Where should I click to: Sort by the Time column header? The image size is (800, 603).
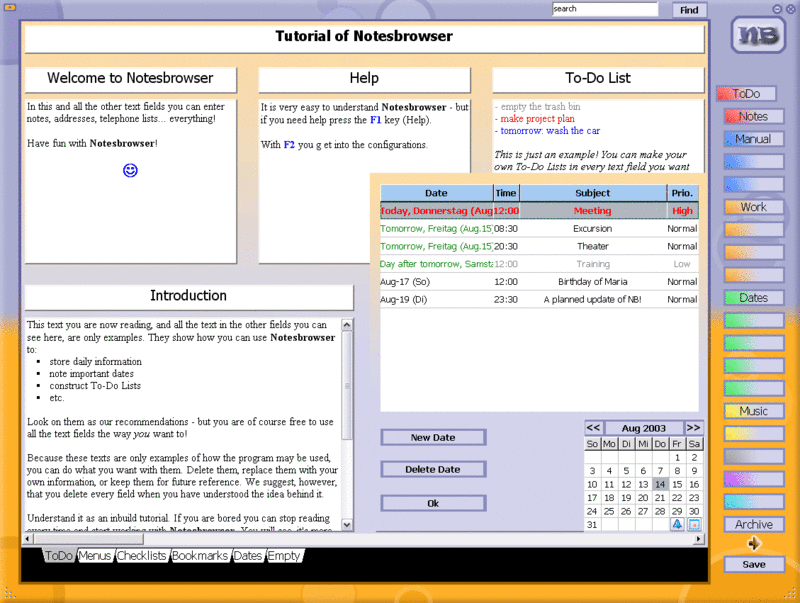pos(506,193)
